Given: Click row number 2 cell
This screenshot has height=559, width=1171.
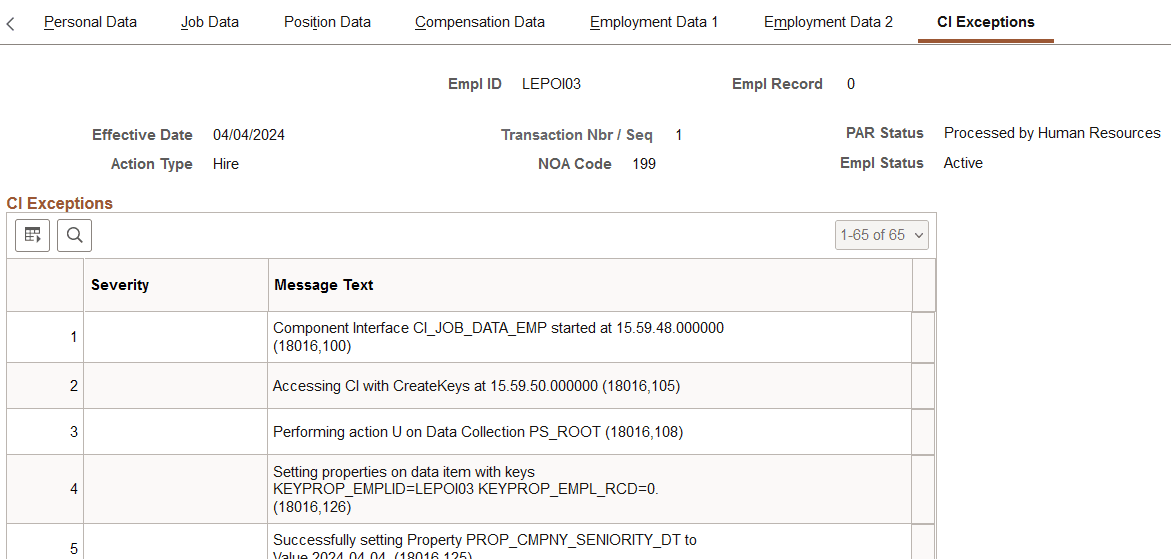Looking at the screenshot, I should tap(45, 386).
